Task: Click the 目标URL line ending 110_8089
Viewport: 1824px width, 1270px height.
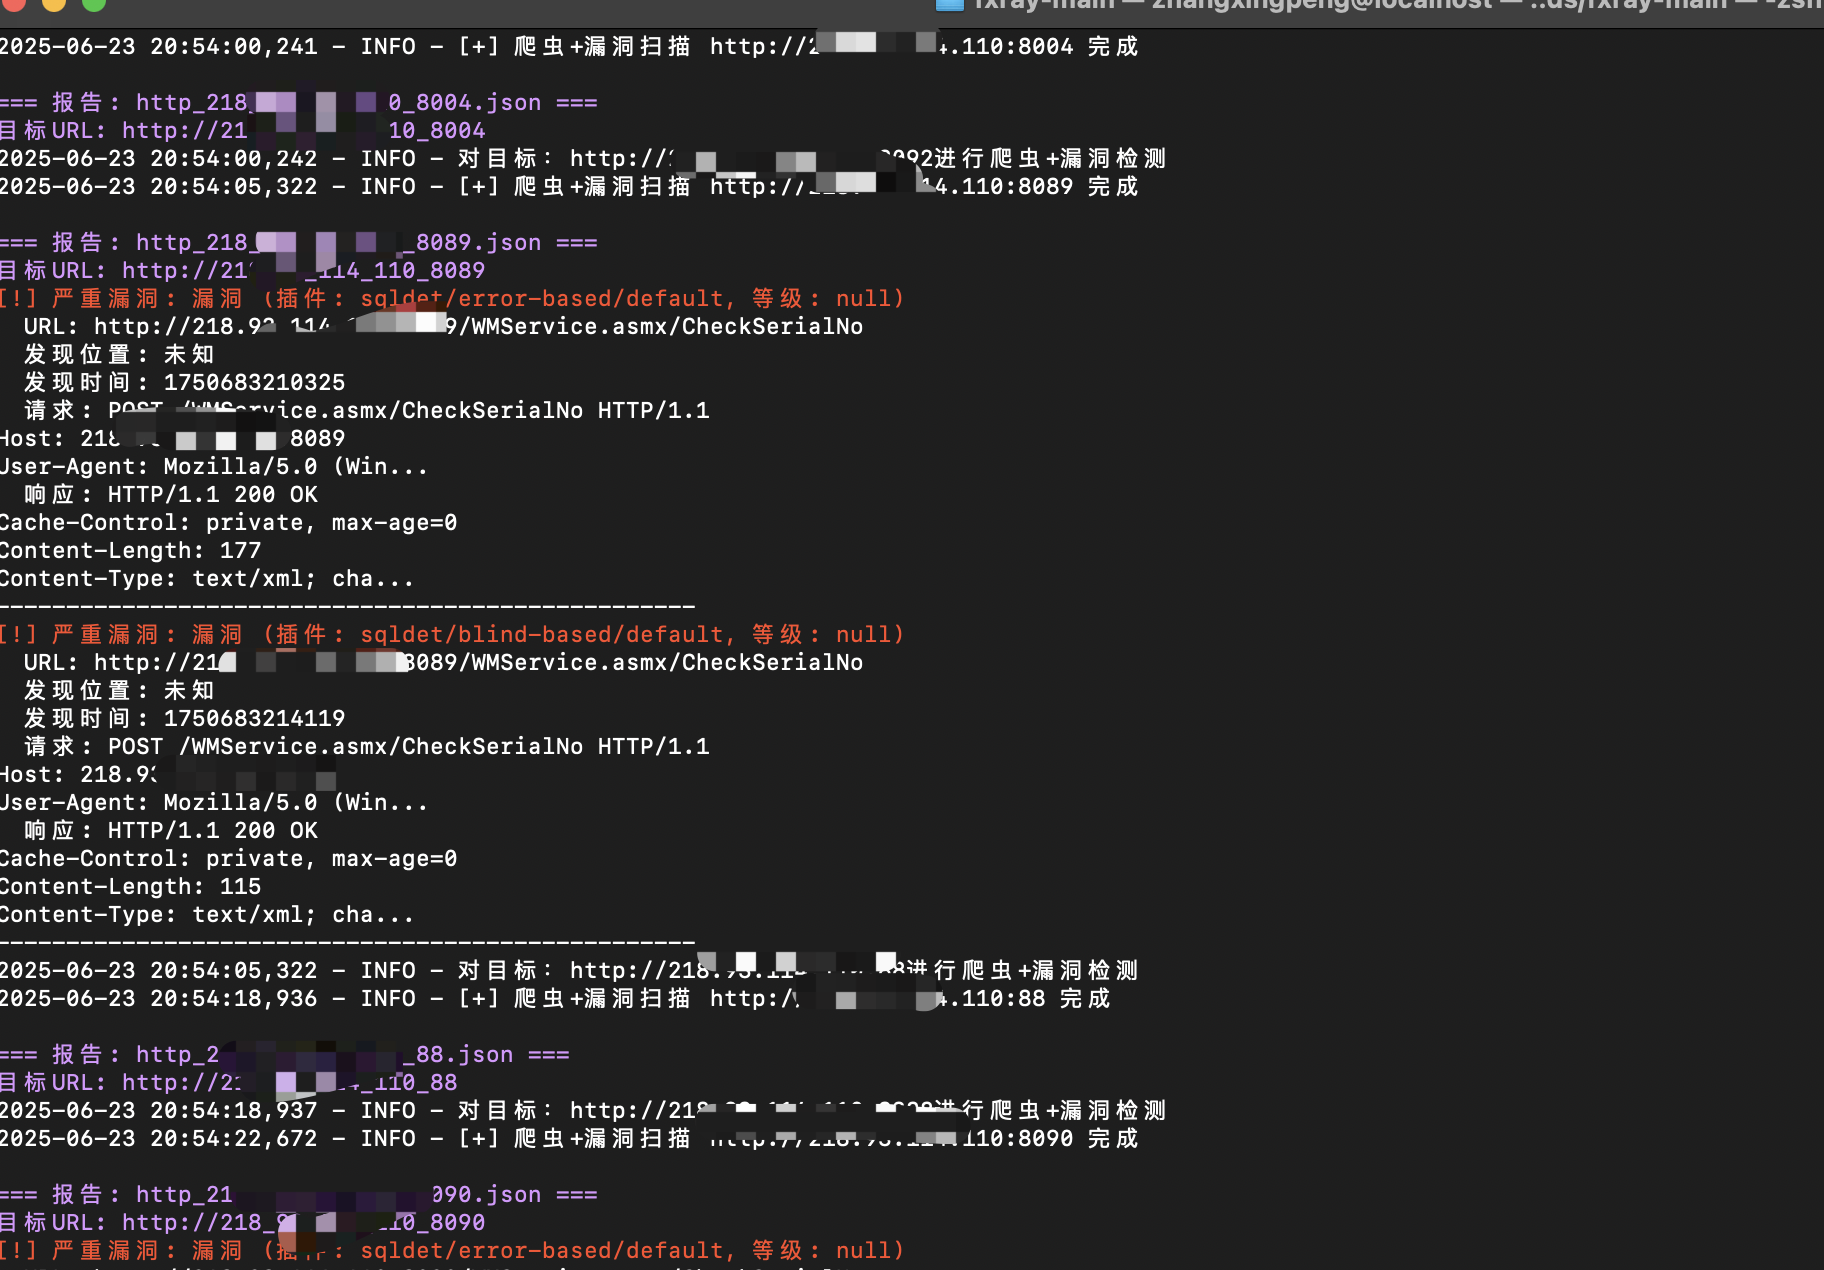Action: pyautogui.click(x=243, y=271)
